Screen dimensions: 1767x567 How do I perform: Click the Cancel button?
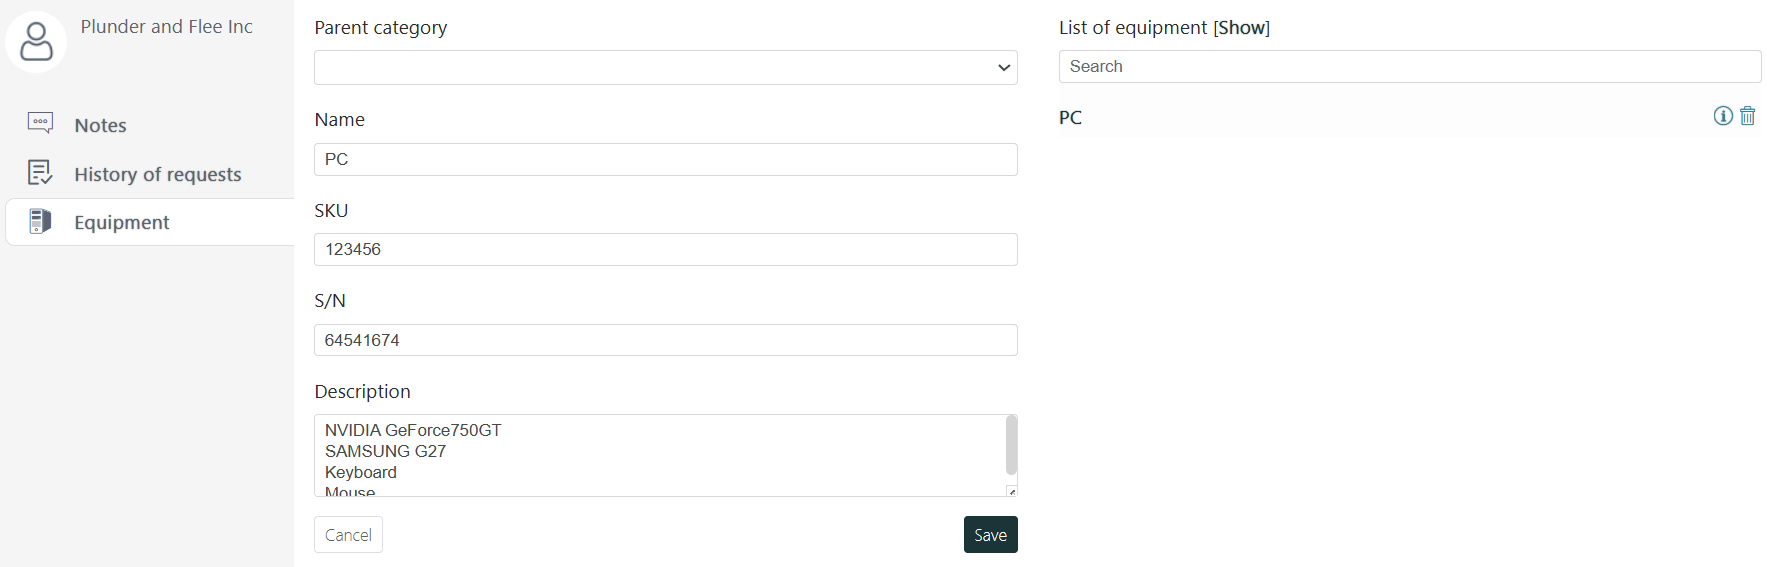click(348, 535)
